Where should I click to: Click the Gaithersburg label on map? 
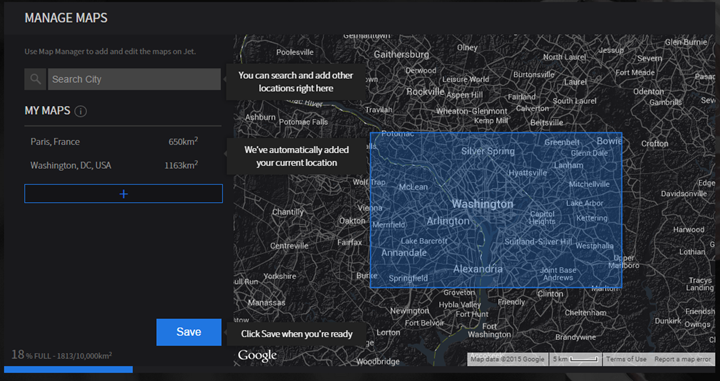tap(401, 54)
